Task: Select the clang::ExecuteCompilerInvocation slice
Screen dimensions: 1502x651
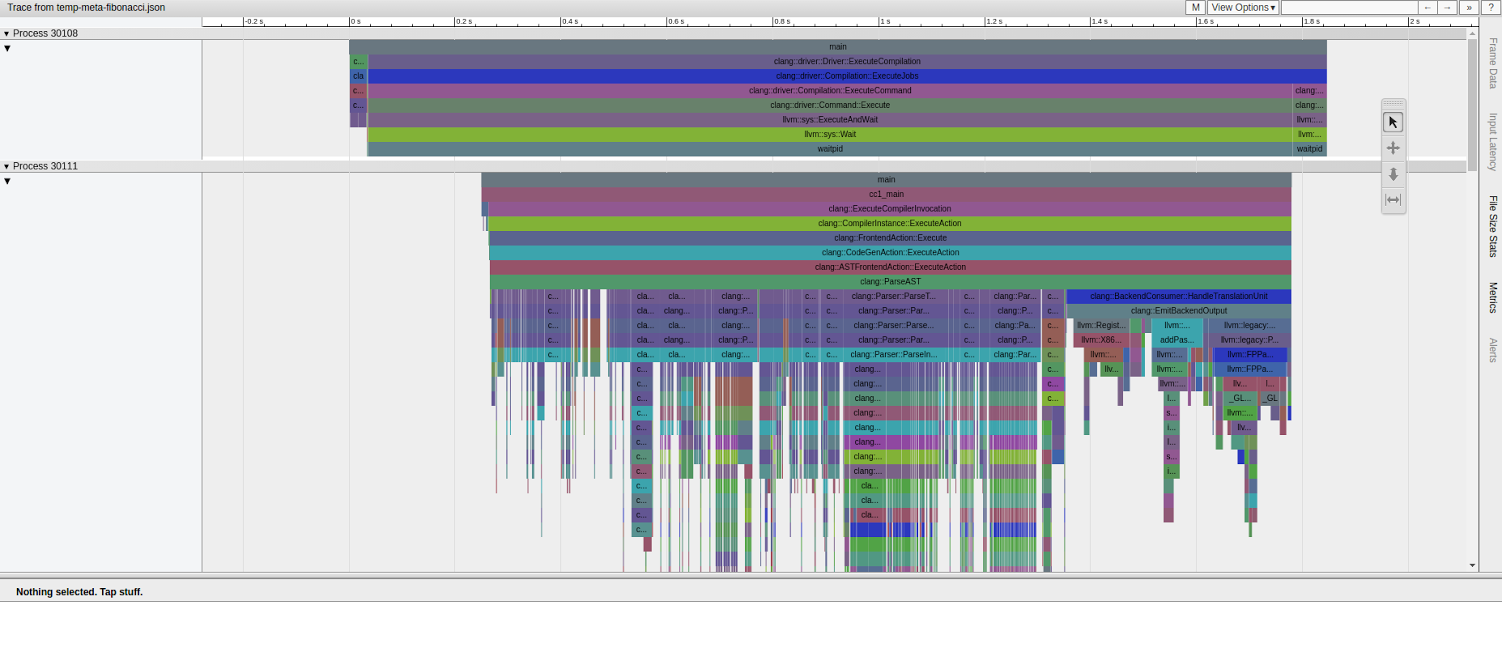Action: (x=889, y=209)
